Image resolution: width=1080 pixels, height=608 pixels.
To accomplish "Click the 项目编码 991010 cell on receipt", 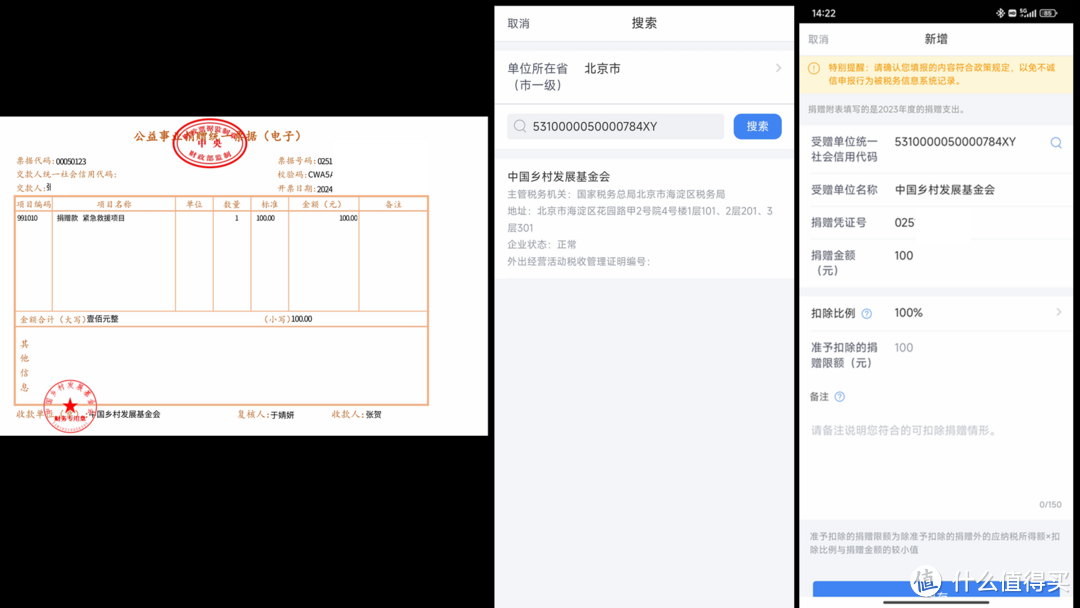I will coord(28,218).
